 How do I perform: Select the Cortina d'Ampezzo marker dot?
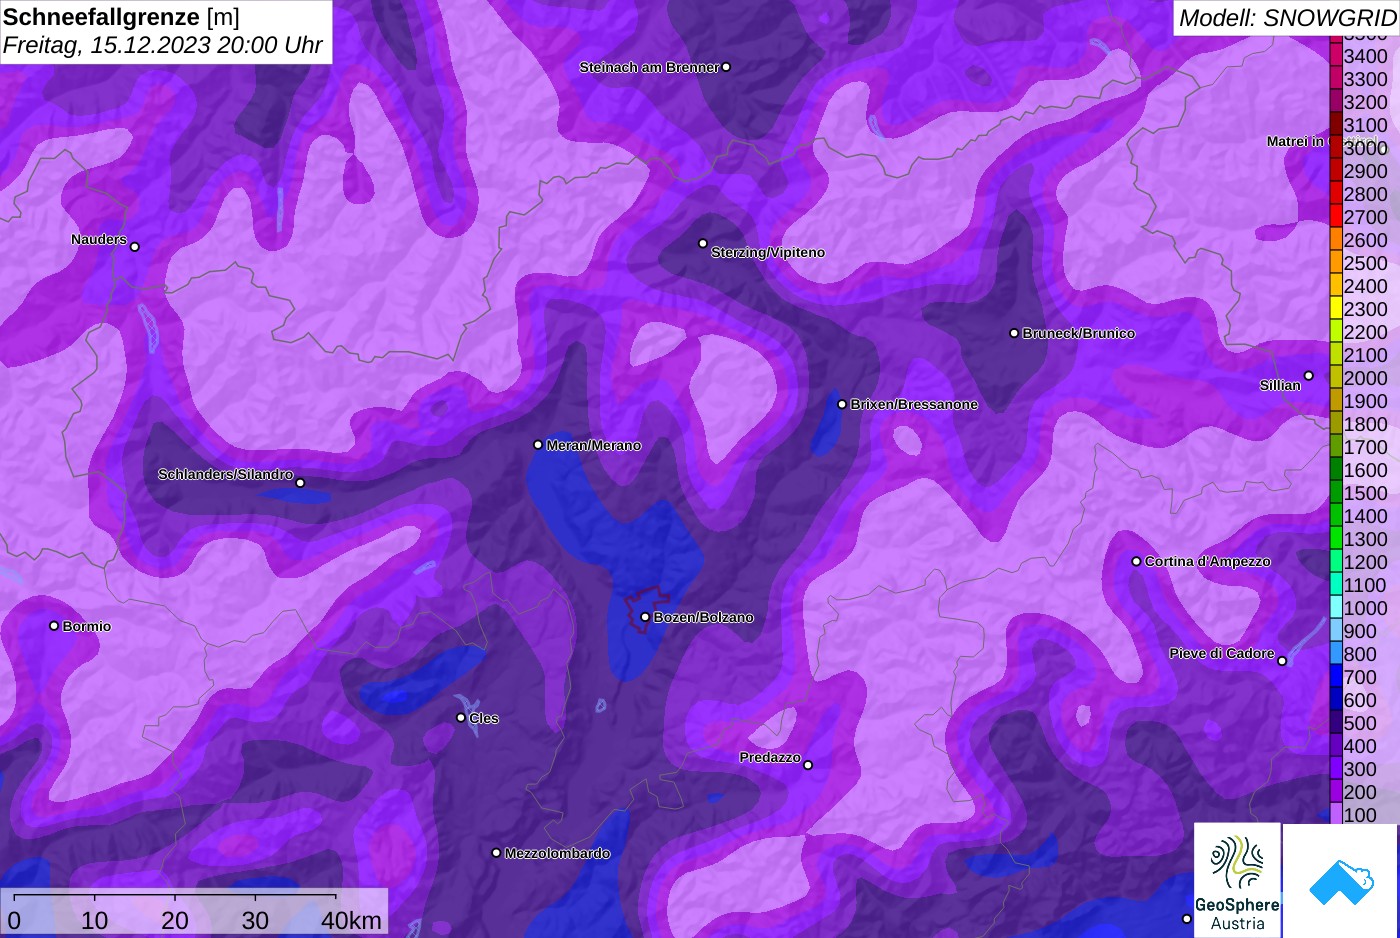point(1136,561)
